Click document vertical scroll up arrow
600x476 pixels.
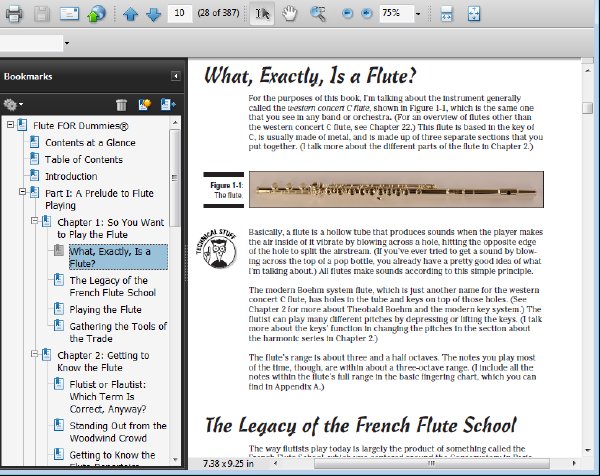pos(587,71)
